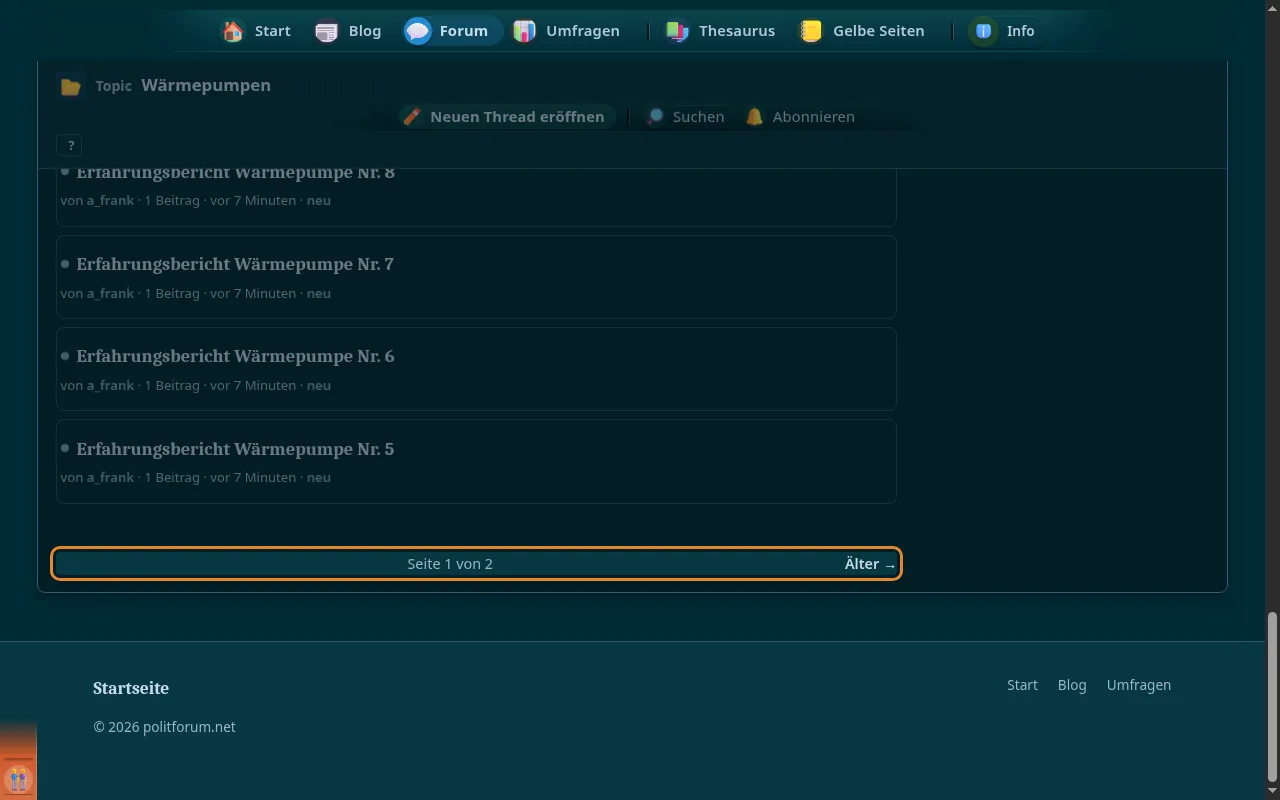Click the footer Blog link

point(1072,685)
